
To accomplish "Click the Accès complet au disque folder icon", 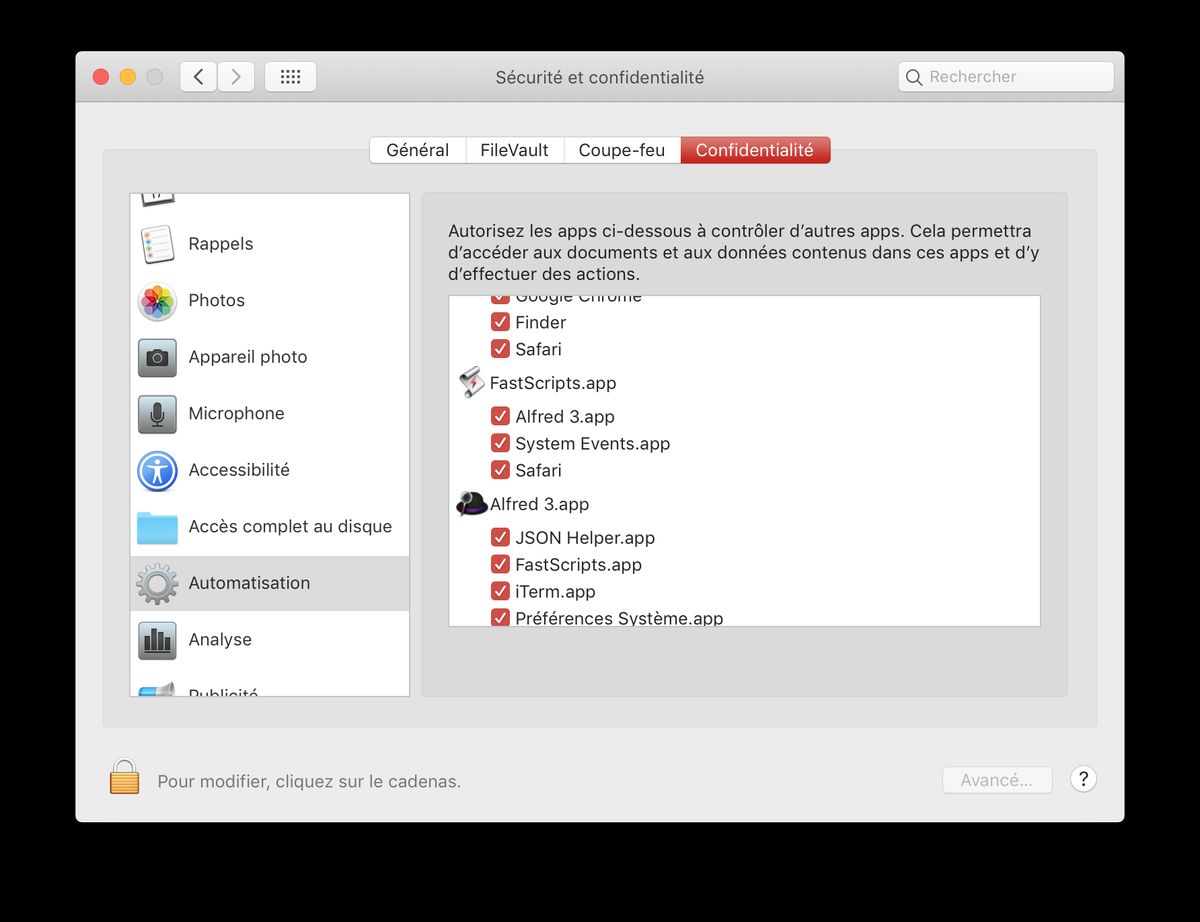I will point(157,527).
